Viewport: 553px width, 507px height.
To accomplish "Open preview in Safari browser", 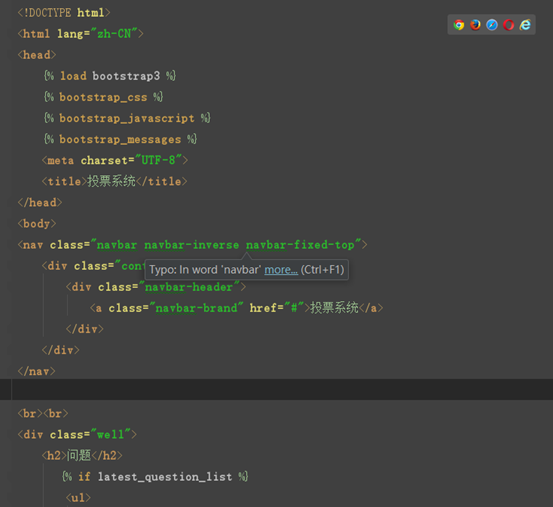I will [492, 25].
